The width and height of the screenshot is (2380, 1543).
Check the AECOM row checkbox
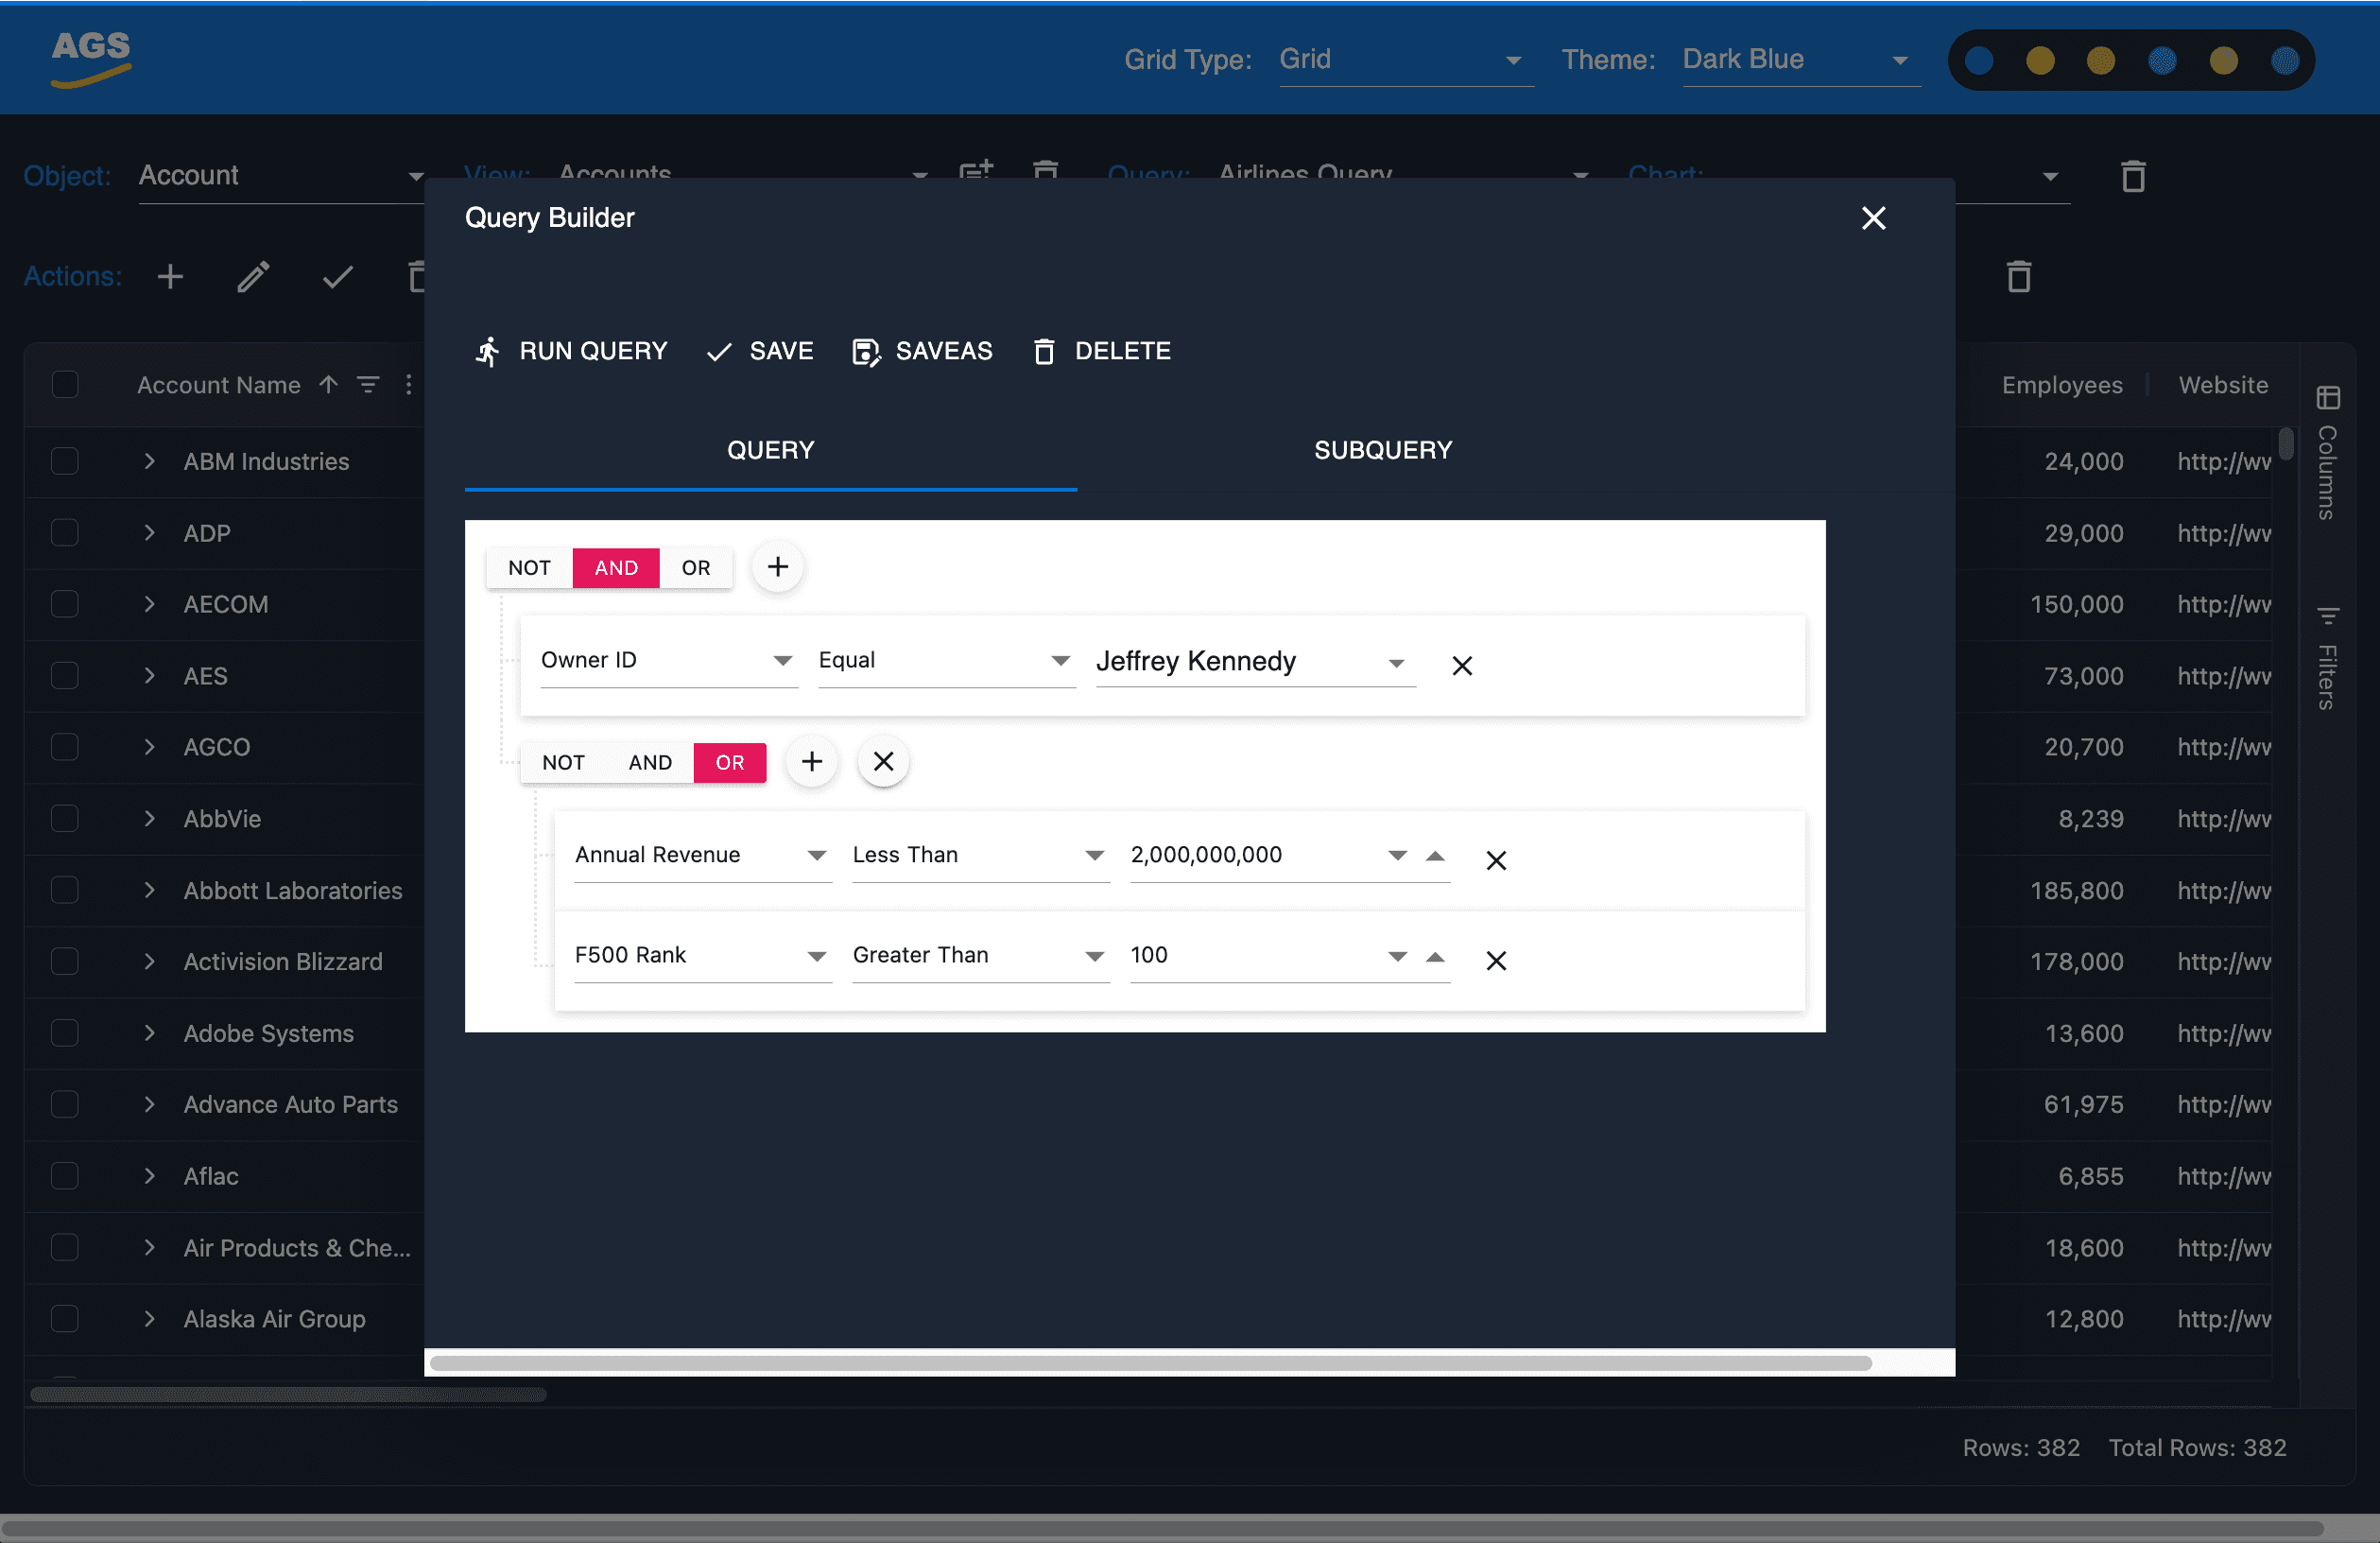pos(65,604)
